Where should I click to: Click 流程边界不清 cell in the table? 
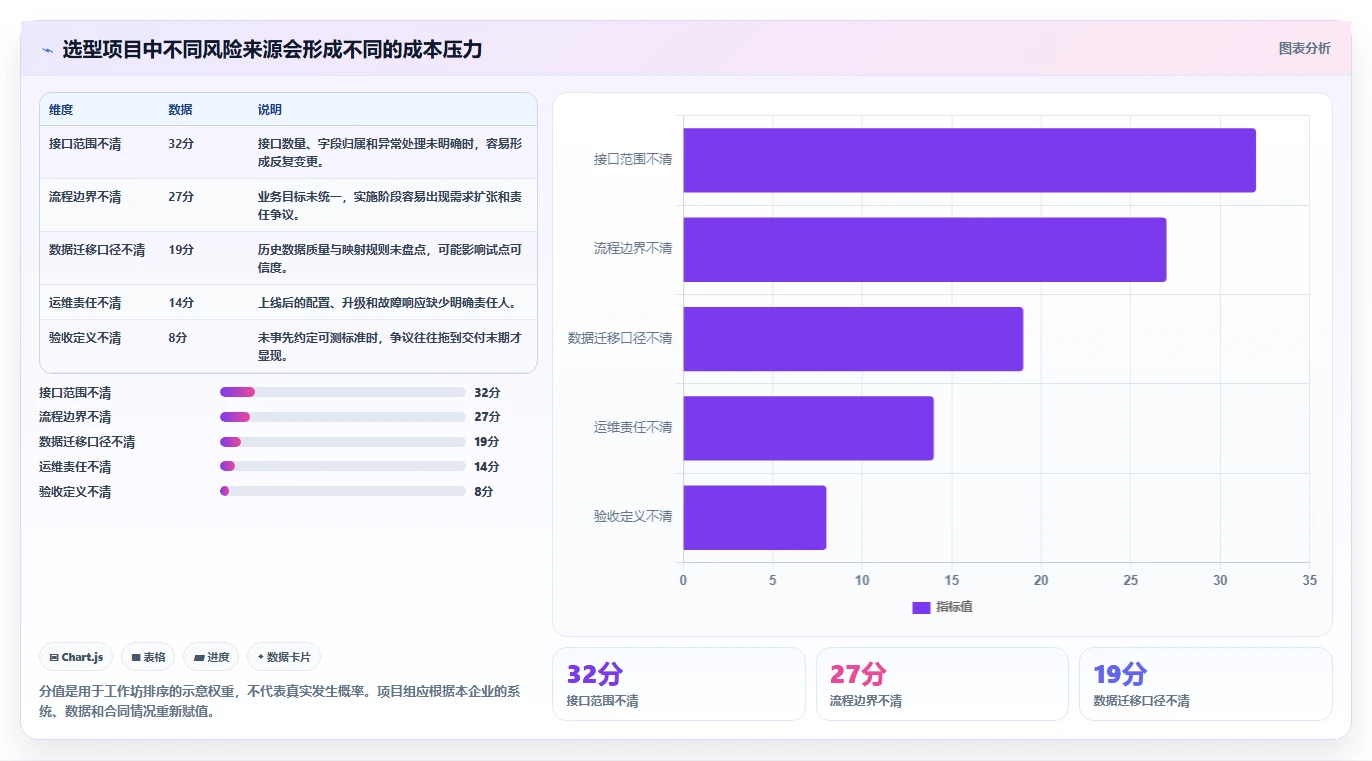pos(85,197)
